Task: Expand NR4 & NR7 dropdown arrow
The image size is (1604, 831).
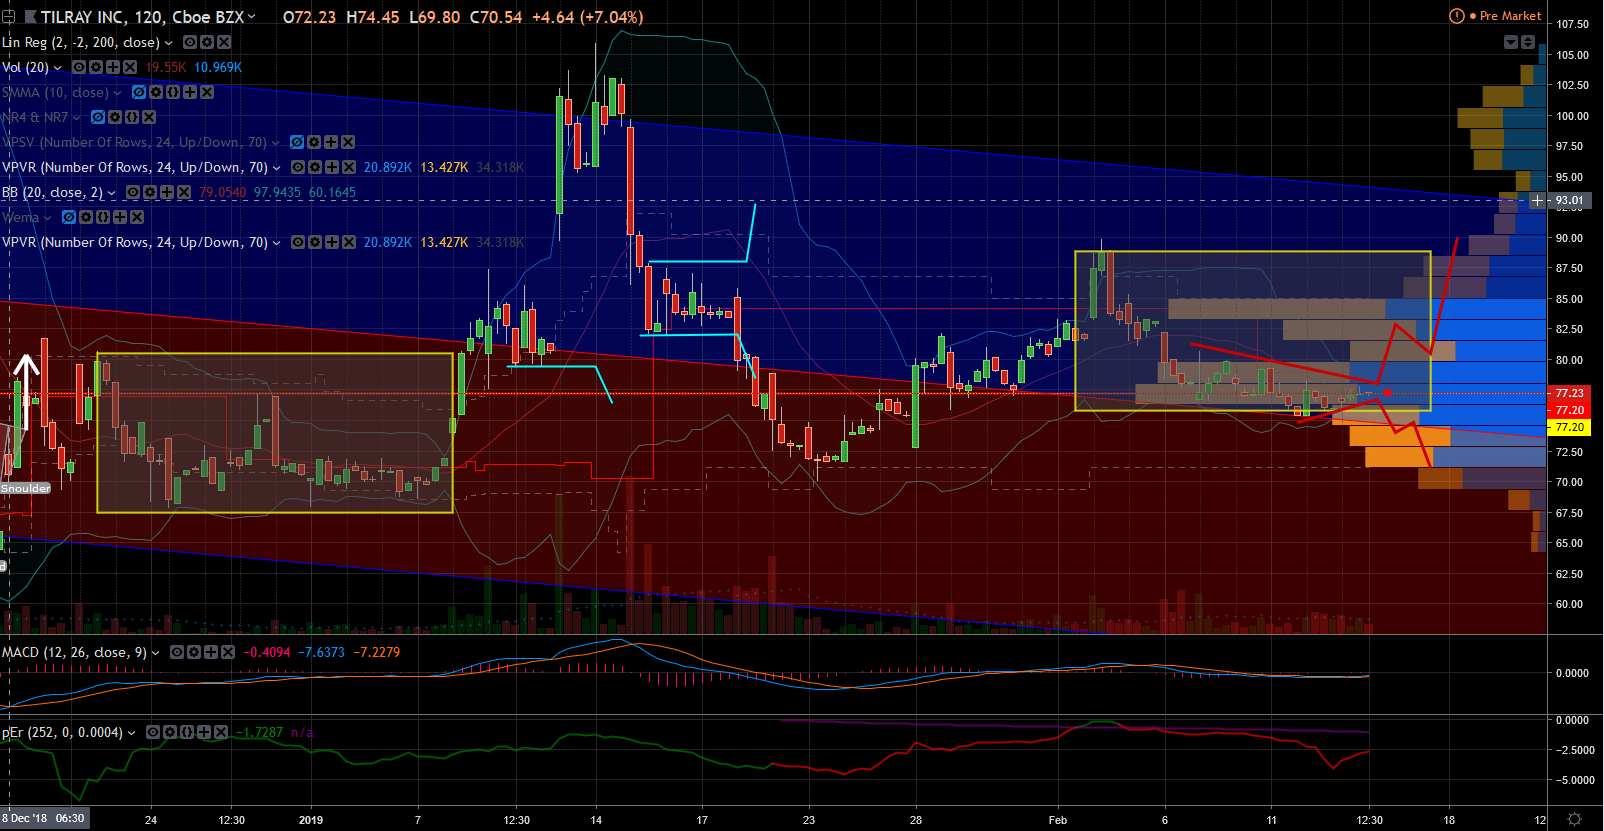Action: 76,118
